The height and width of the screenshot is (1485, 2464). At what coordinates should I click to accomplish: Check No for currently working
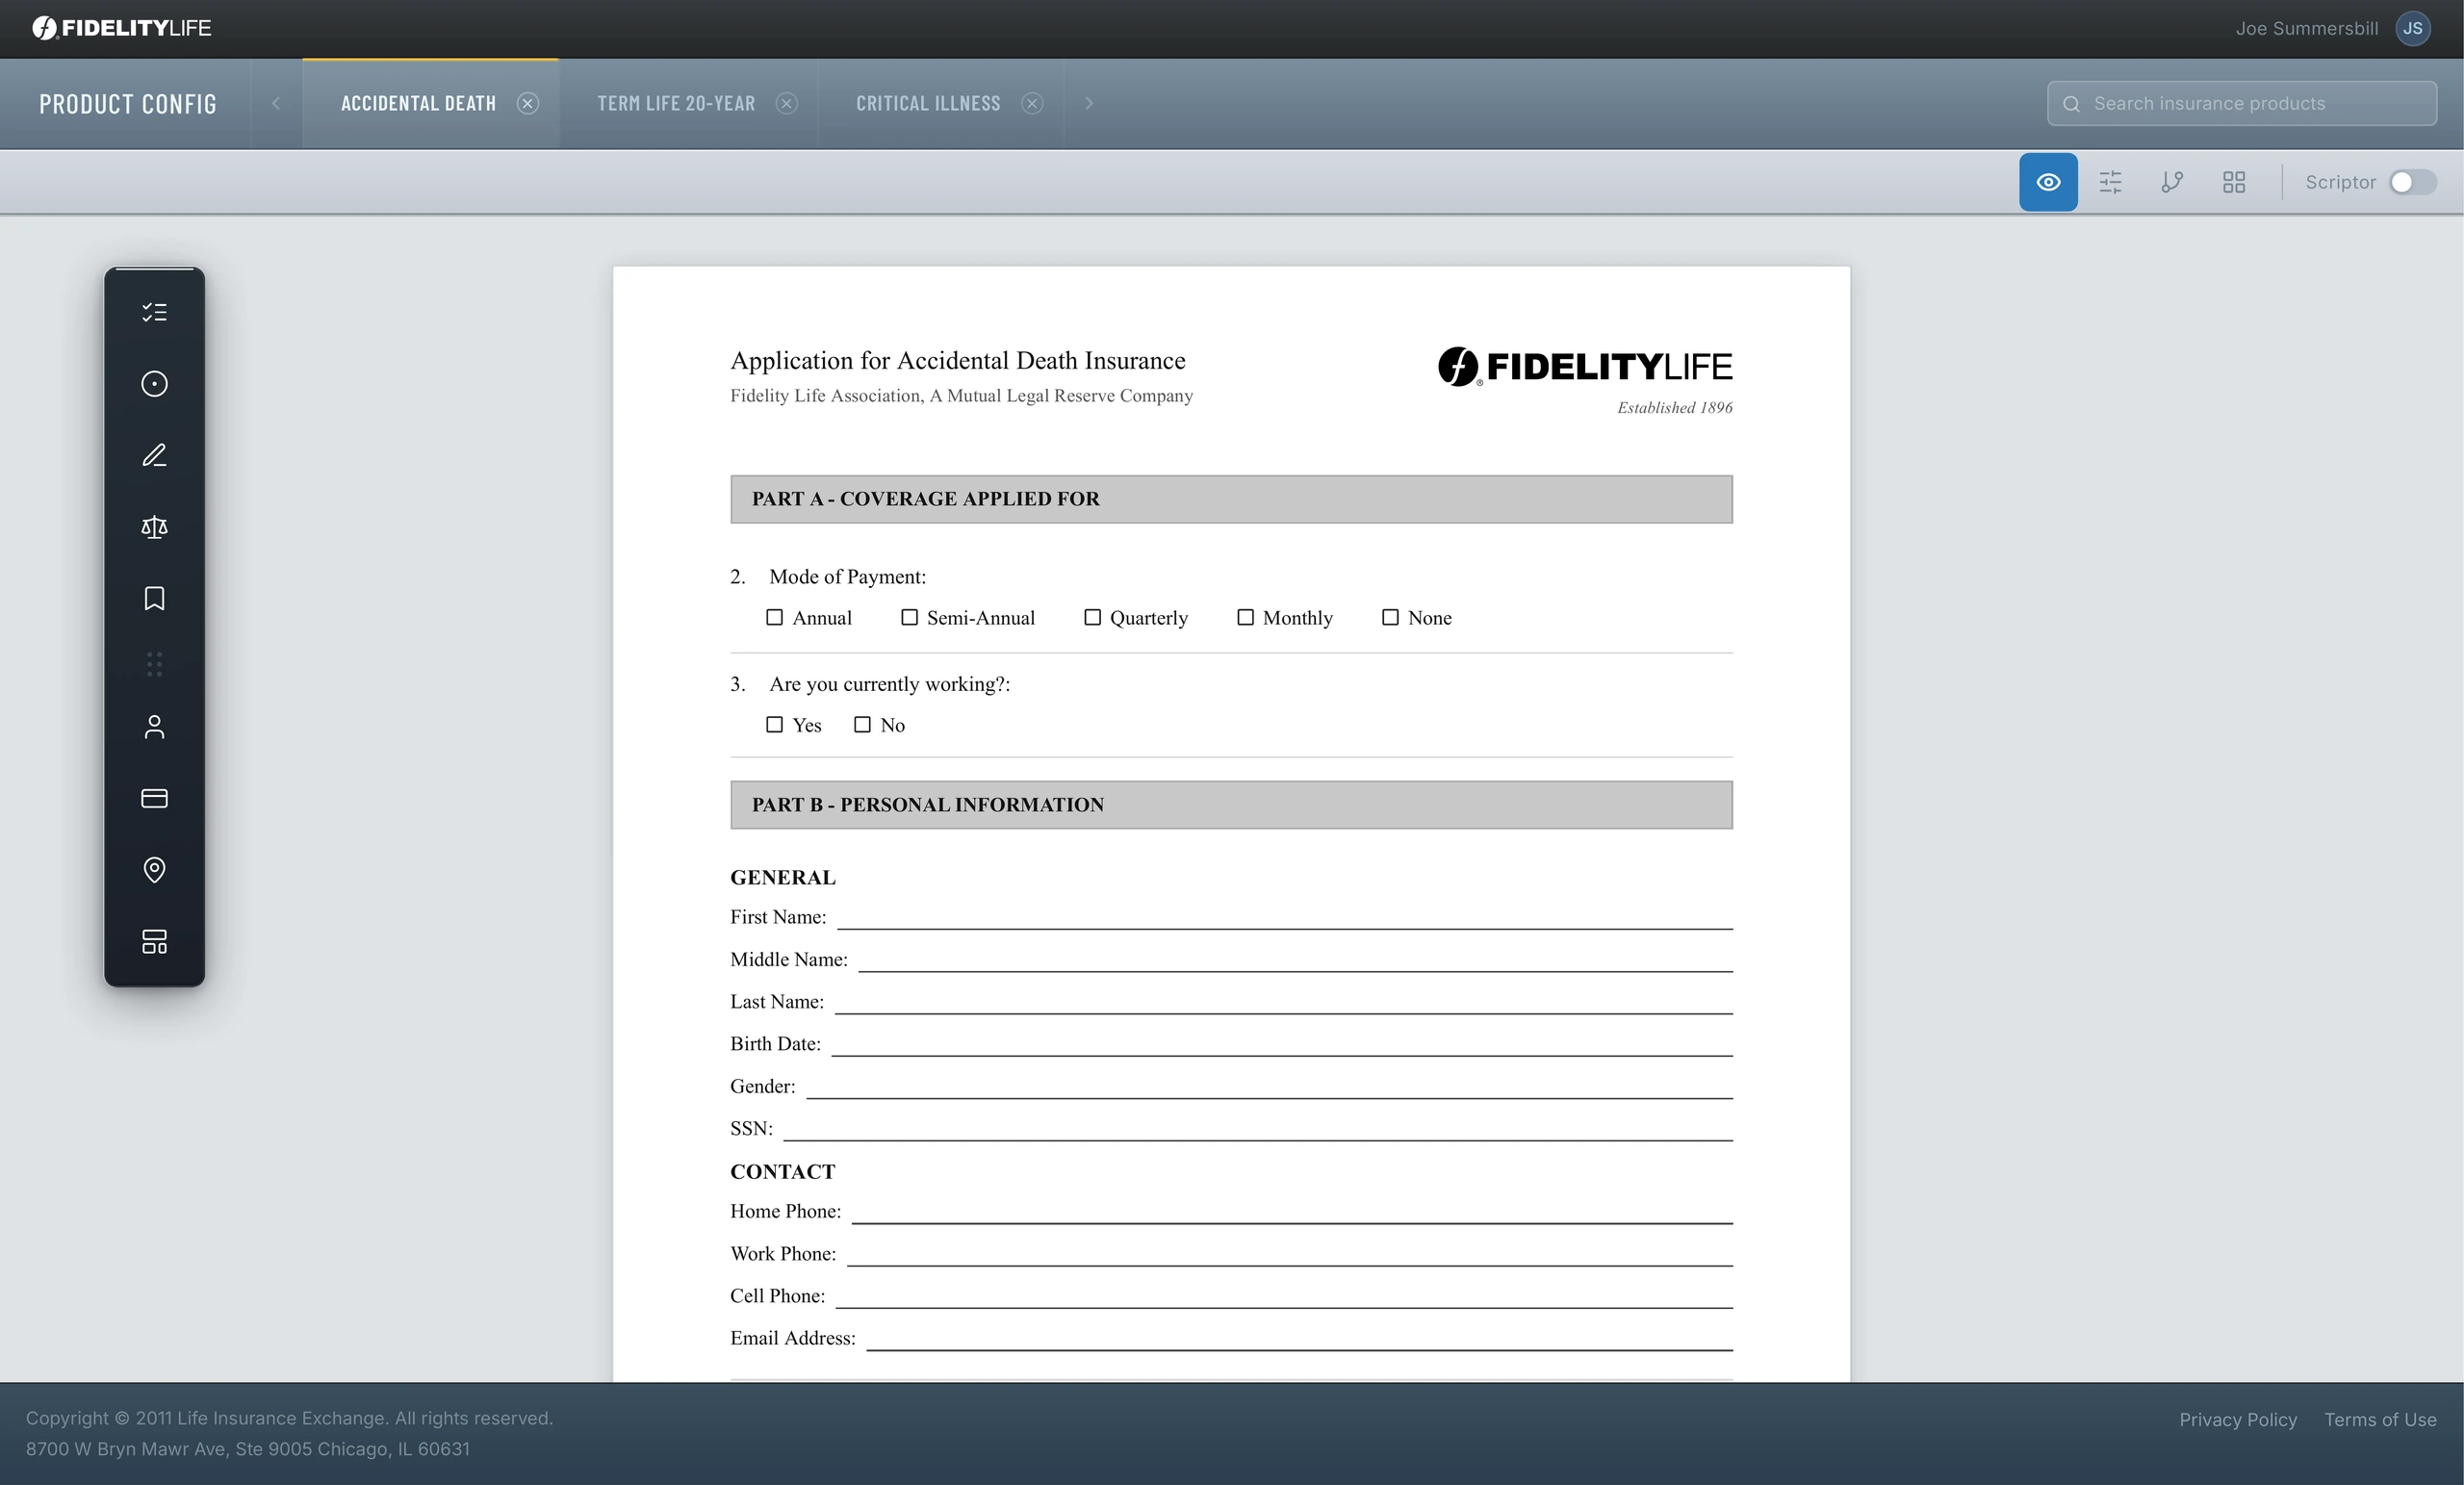point(862,724)
